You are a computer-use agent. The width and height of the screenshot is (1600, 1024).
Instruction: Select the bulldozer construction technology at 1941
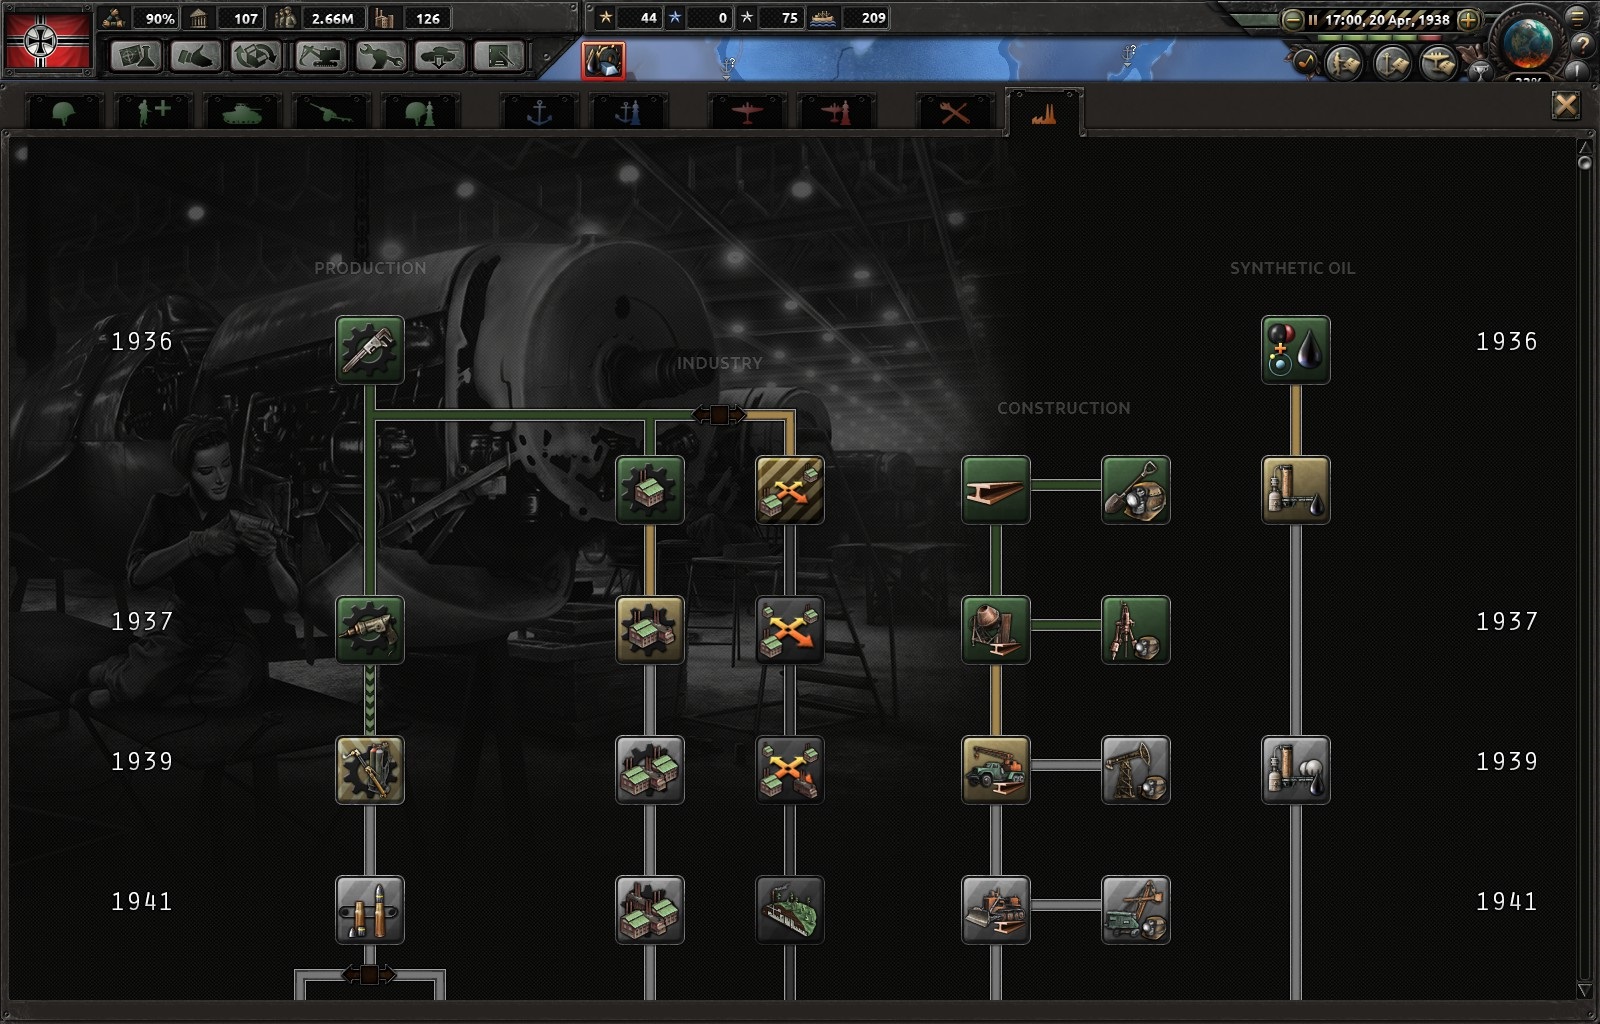click(x=996, y=910)
